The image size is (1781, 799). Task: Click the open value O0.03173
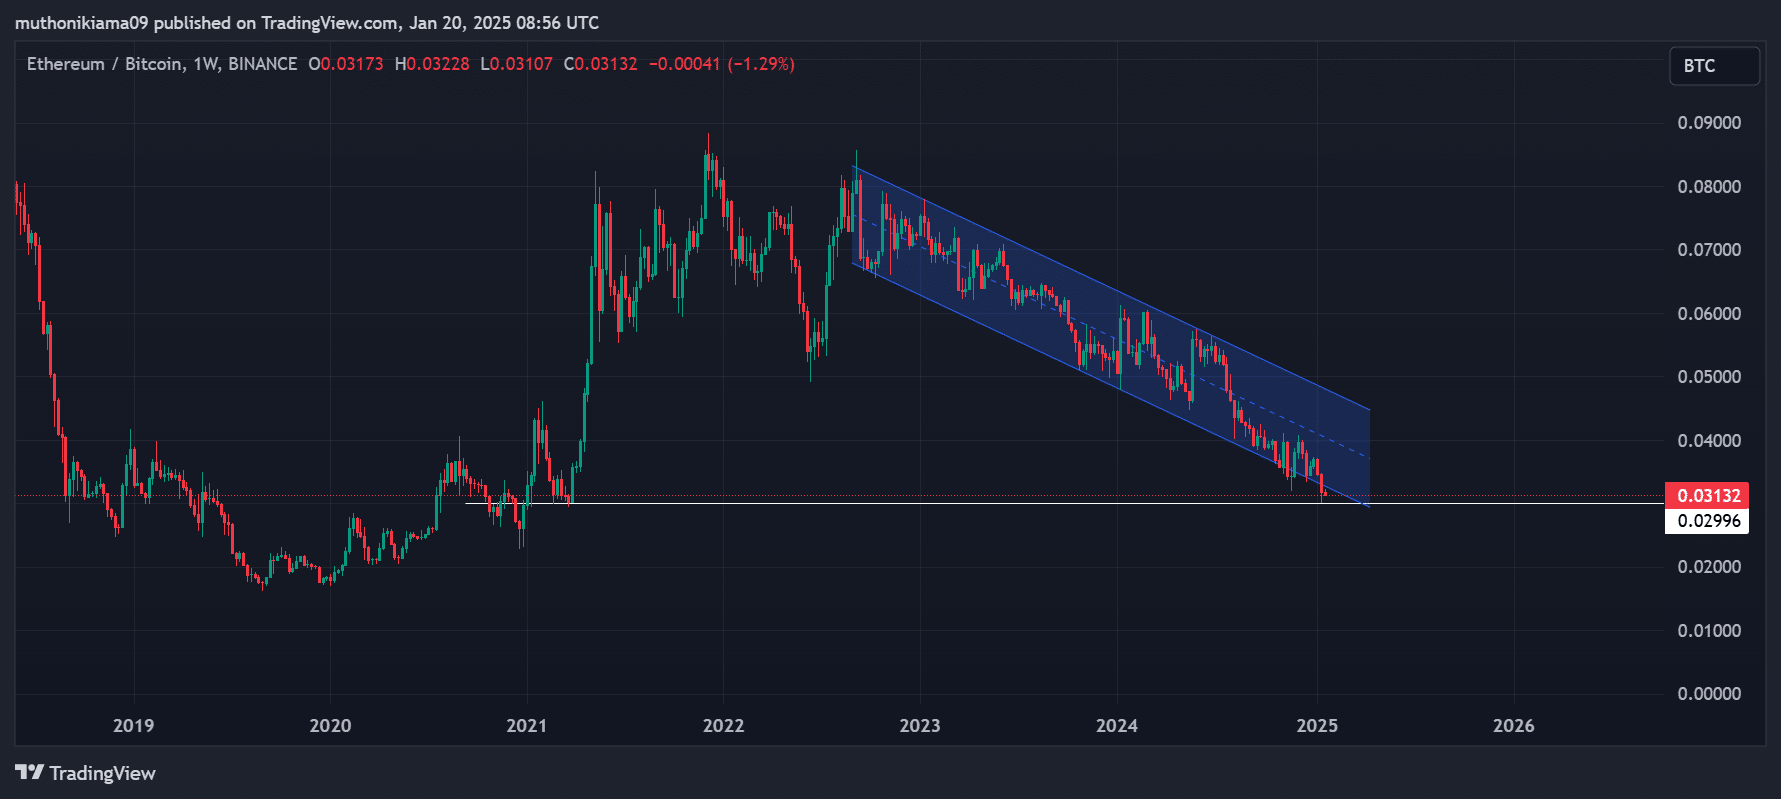(x=346, y=64)
